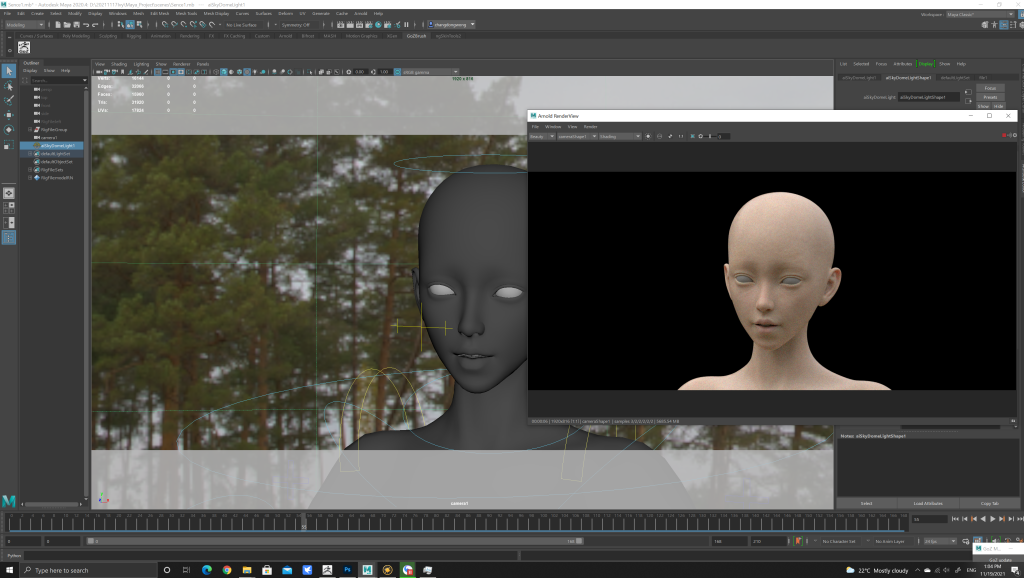
Task: Open Photoshop from the Windows taskbar
Action: pos(347,570)
